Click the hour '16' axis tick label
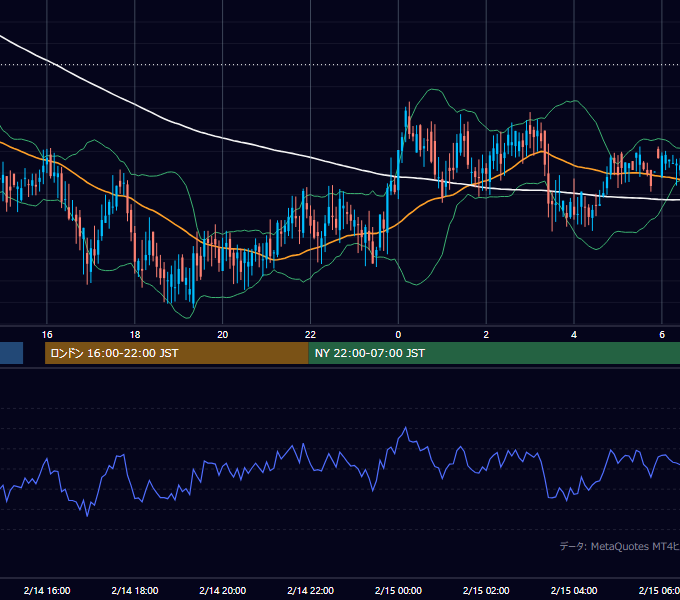This screenshot has height=600, width=680. point(47,334)
